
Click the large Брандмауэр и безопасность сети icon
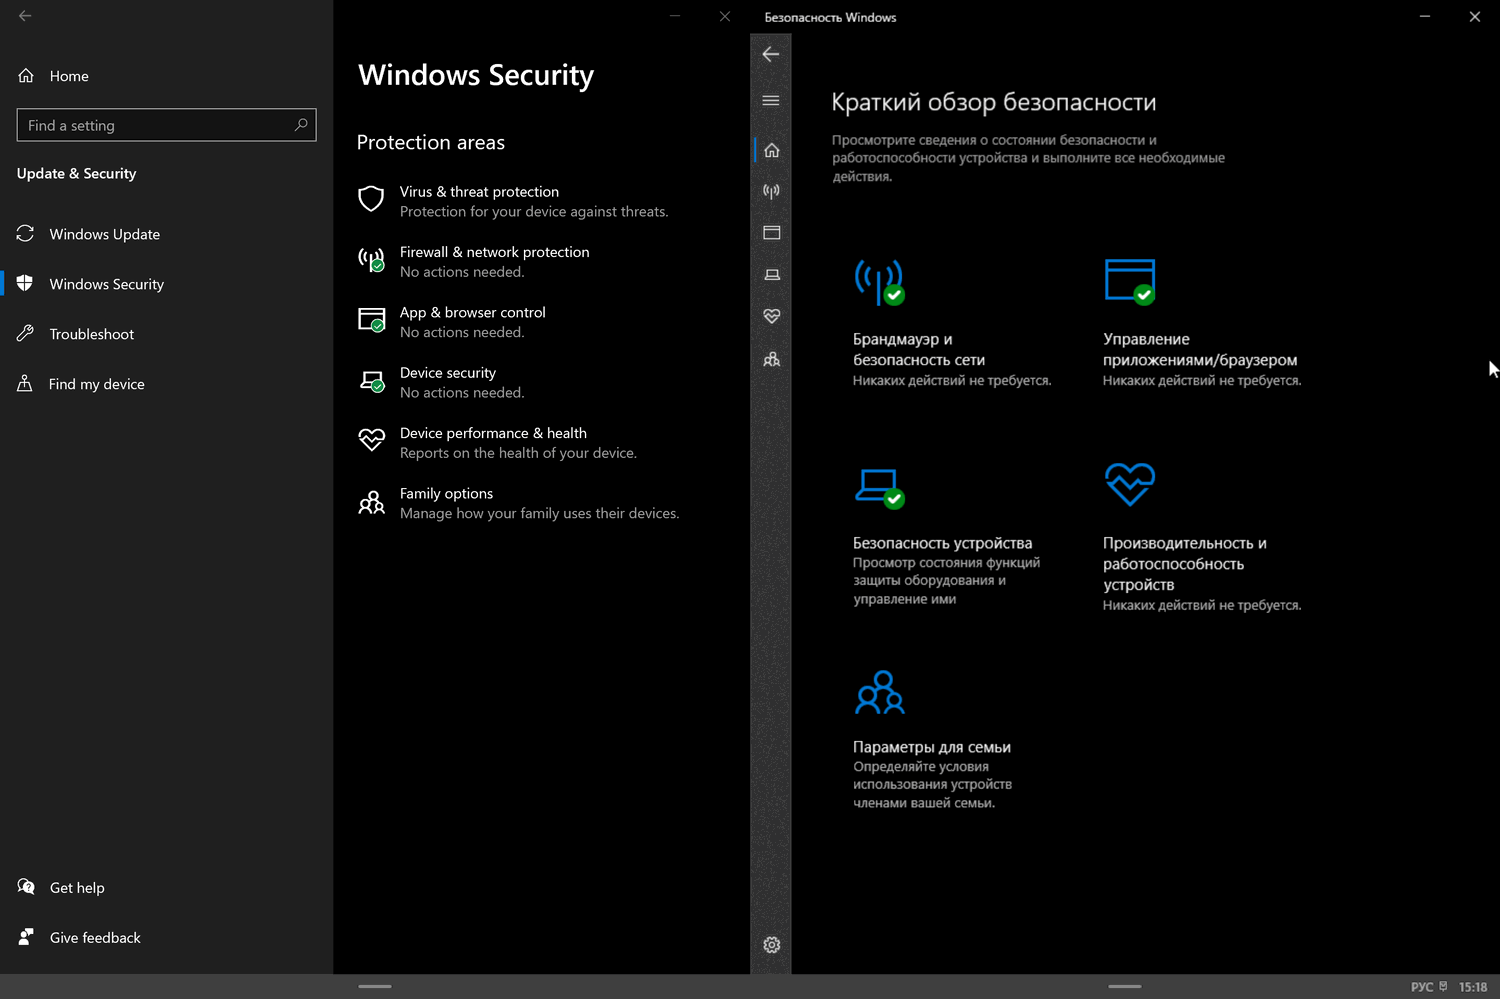879,282
